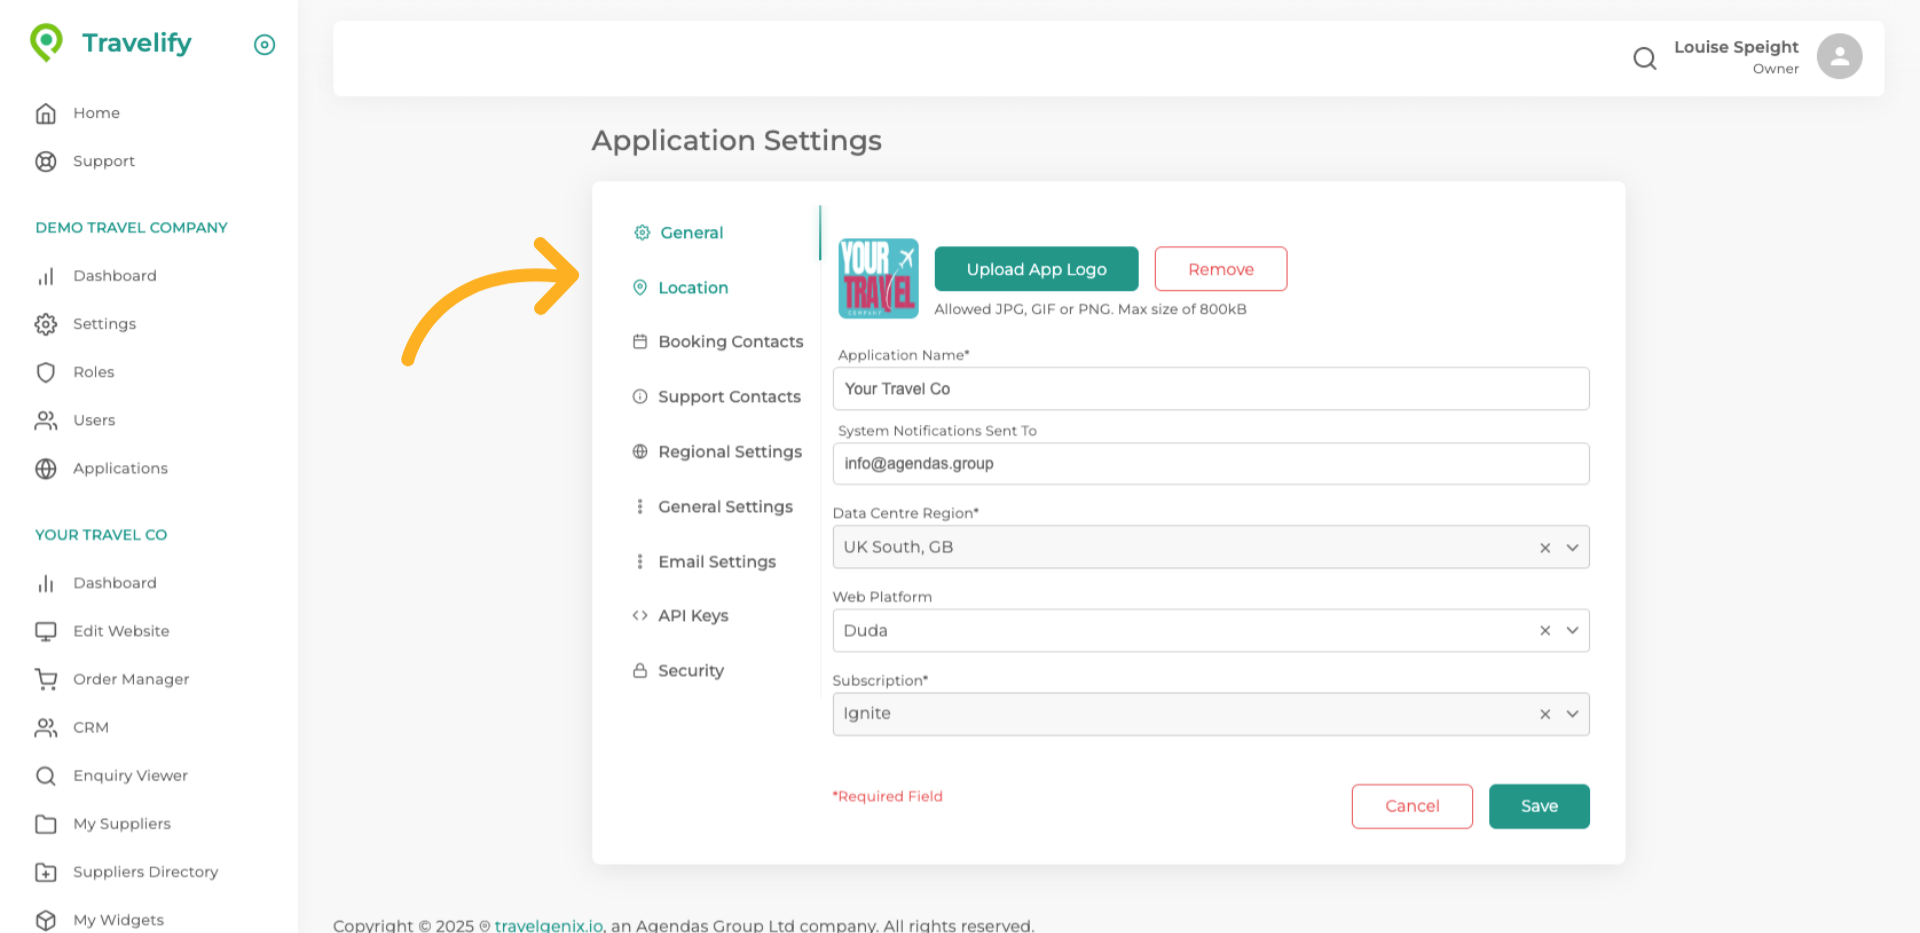The image size is (1920, 933).
Task: Open the Email Settings tab
Action: (x=716, y=561)
